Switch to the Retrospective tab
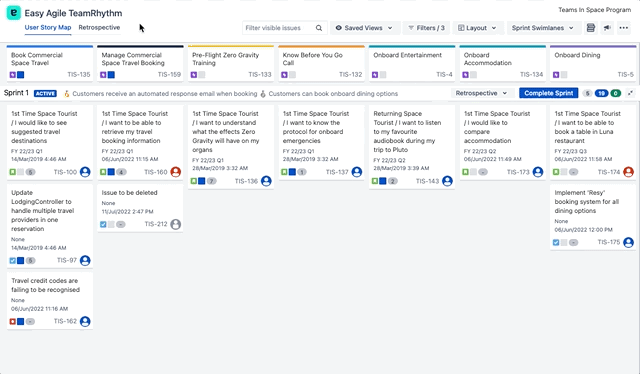Image resolution: width=640 pixels, height=374 pixels. coord(99,27)
